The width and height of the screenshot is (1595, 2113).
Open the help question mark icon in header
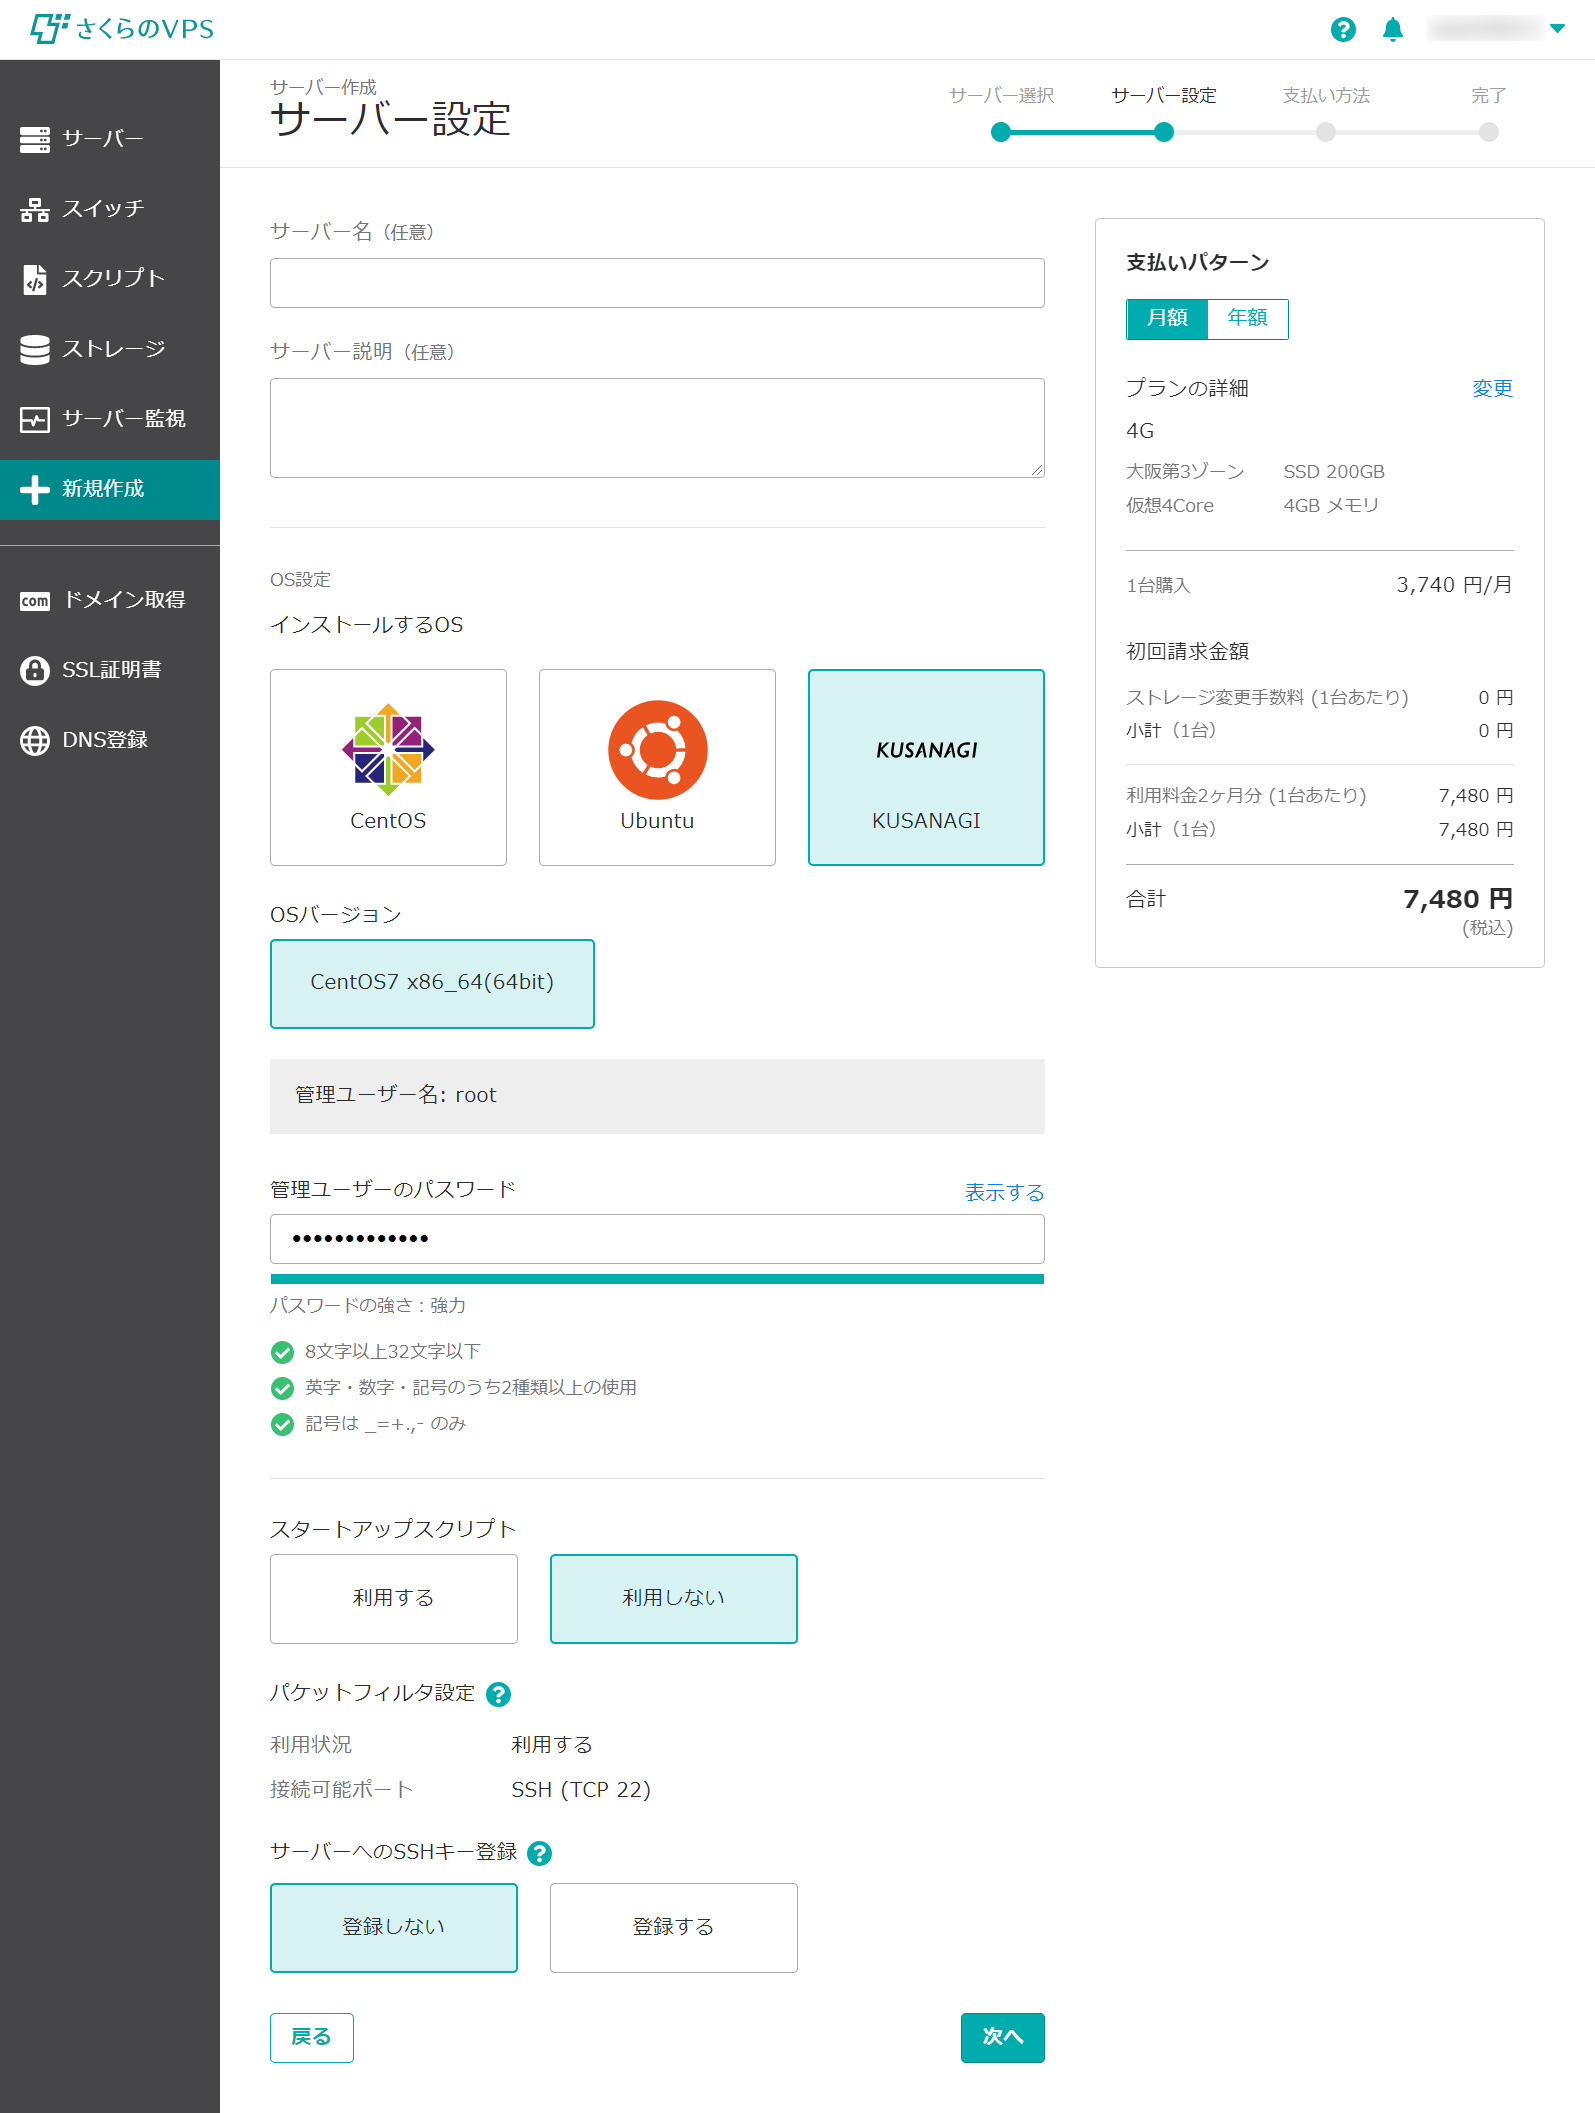click(x=1343, y=29)
